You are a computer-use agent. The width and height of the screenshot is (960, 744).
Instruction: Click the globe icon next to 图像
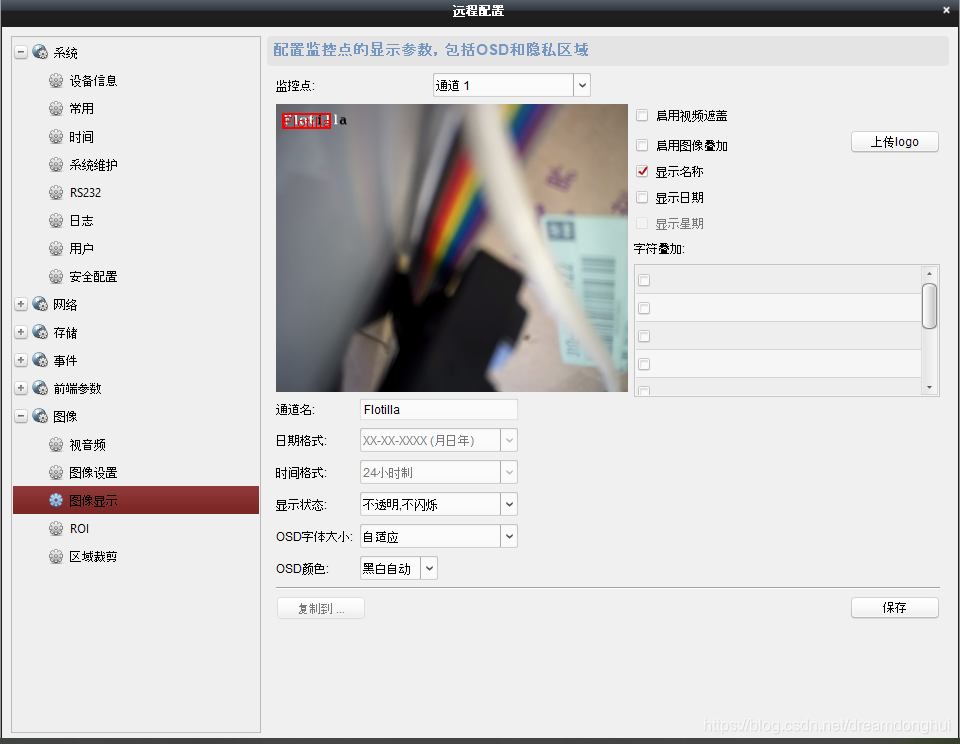[x=40, y=416]
